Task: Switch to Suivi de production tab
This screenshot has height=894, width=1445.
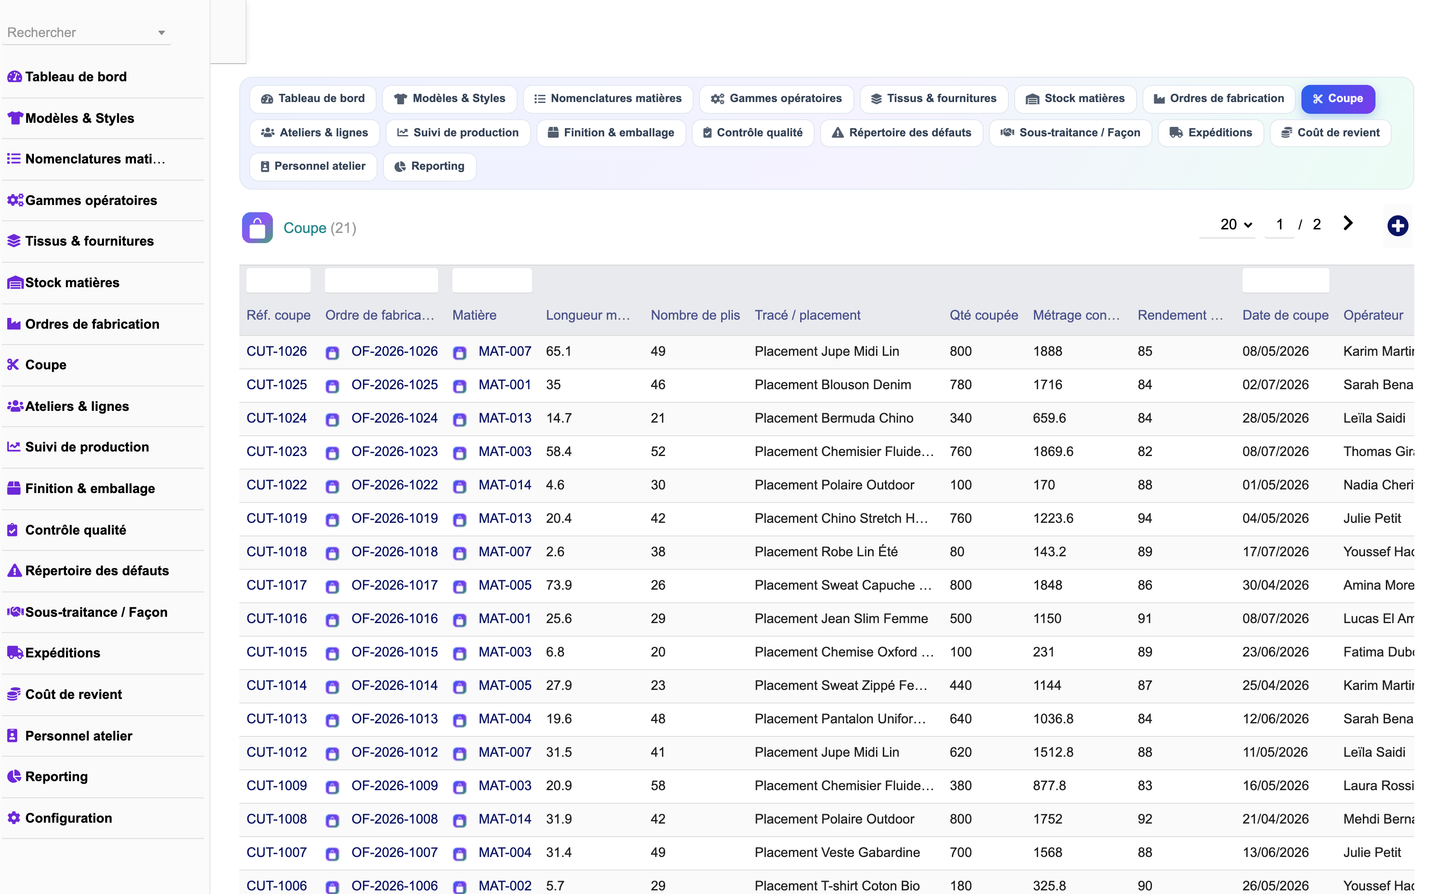Action: pos(458,133)
